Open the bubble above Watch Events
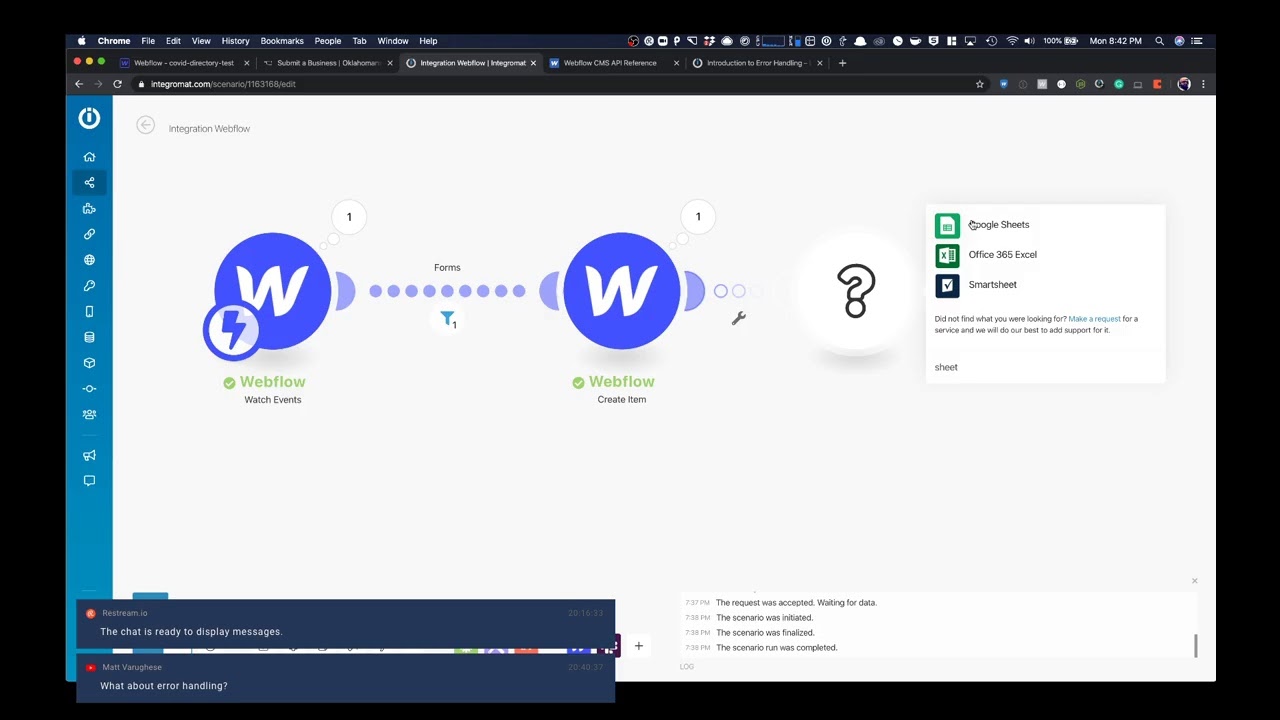 [349, 217]
